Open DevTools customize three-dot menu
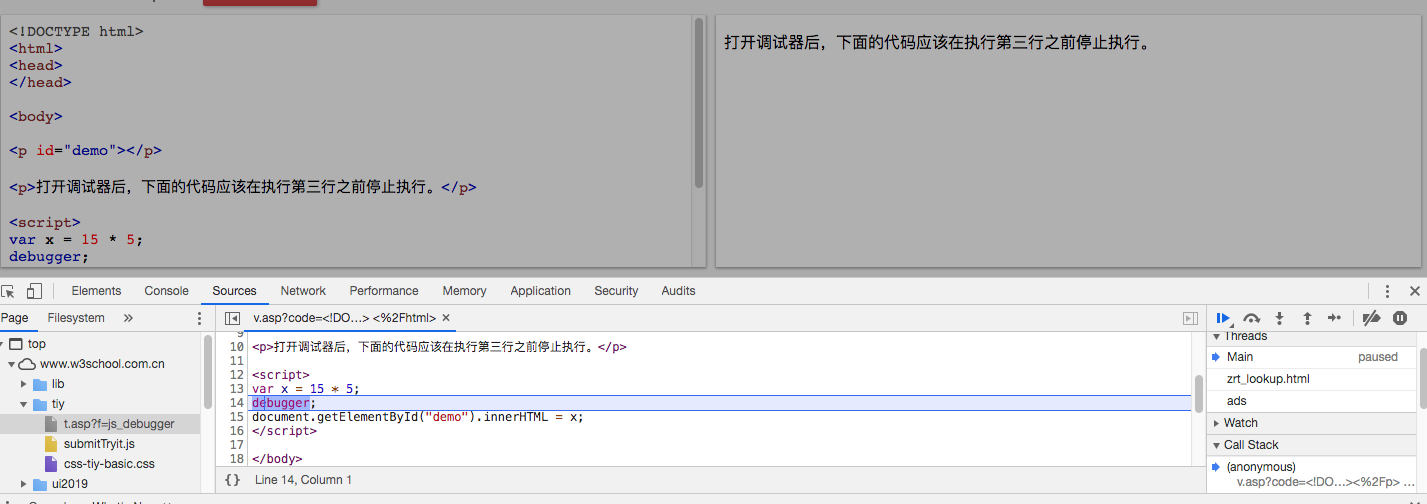Viewport: 1427px width, 504px height. pos(1387,291)
